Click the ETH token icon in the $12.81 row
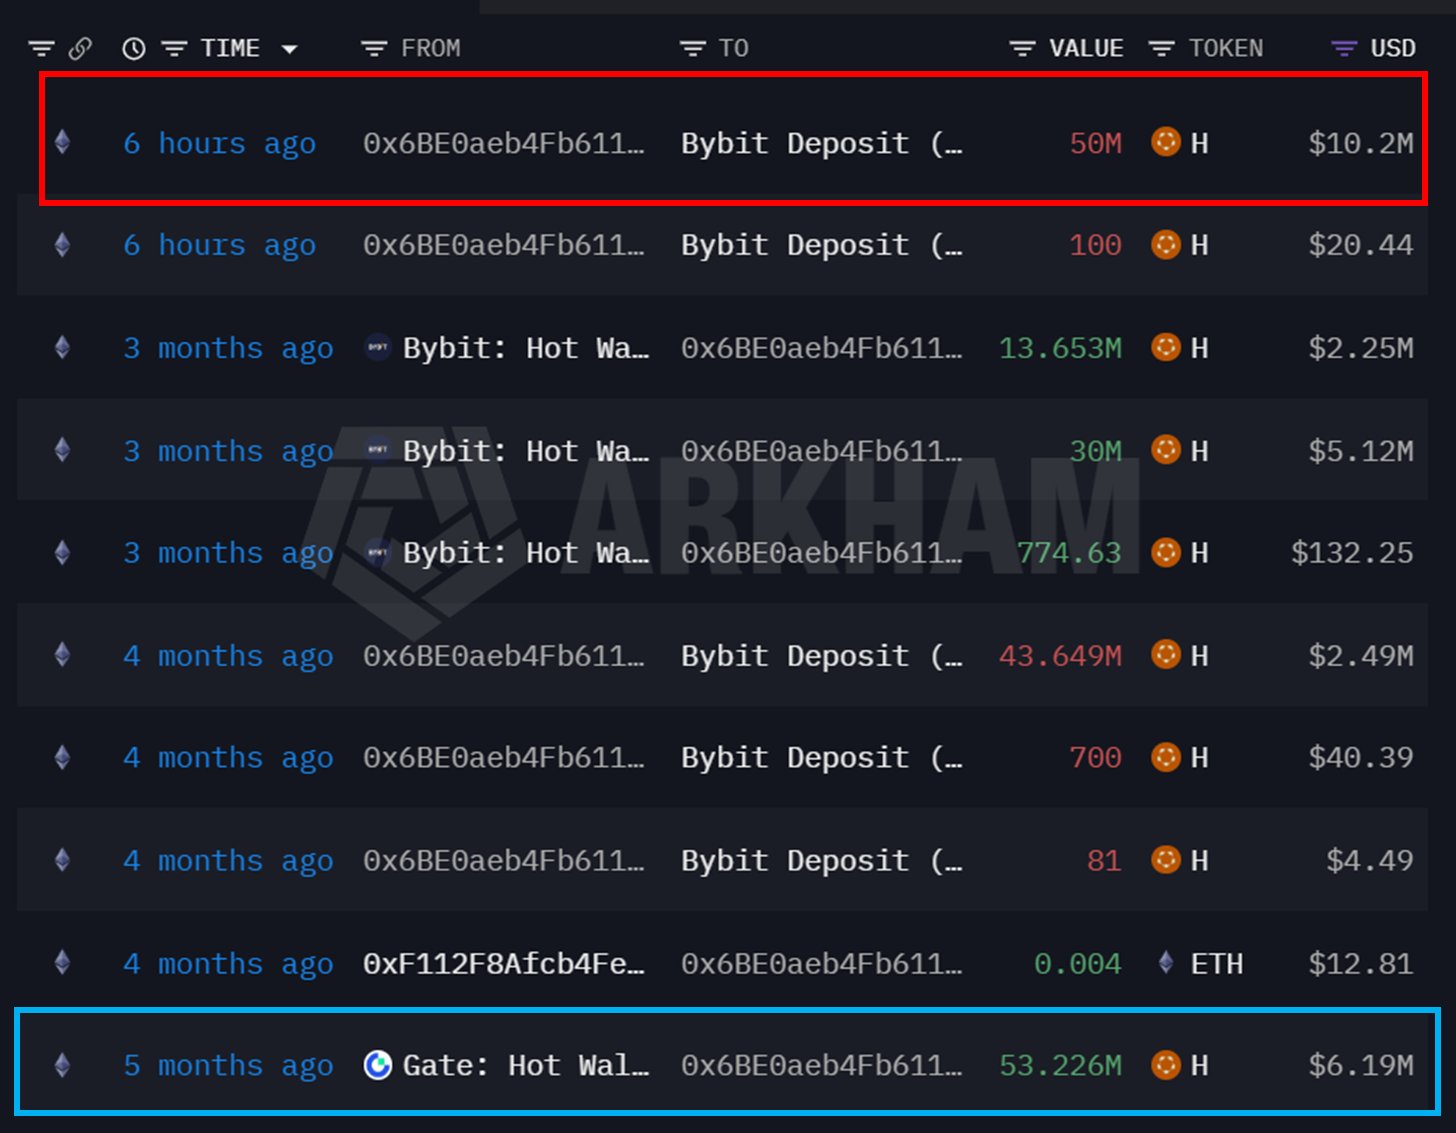 click(x=1166, y=963)
